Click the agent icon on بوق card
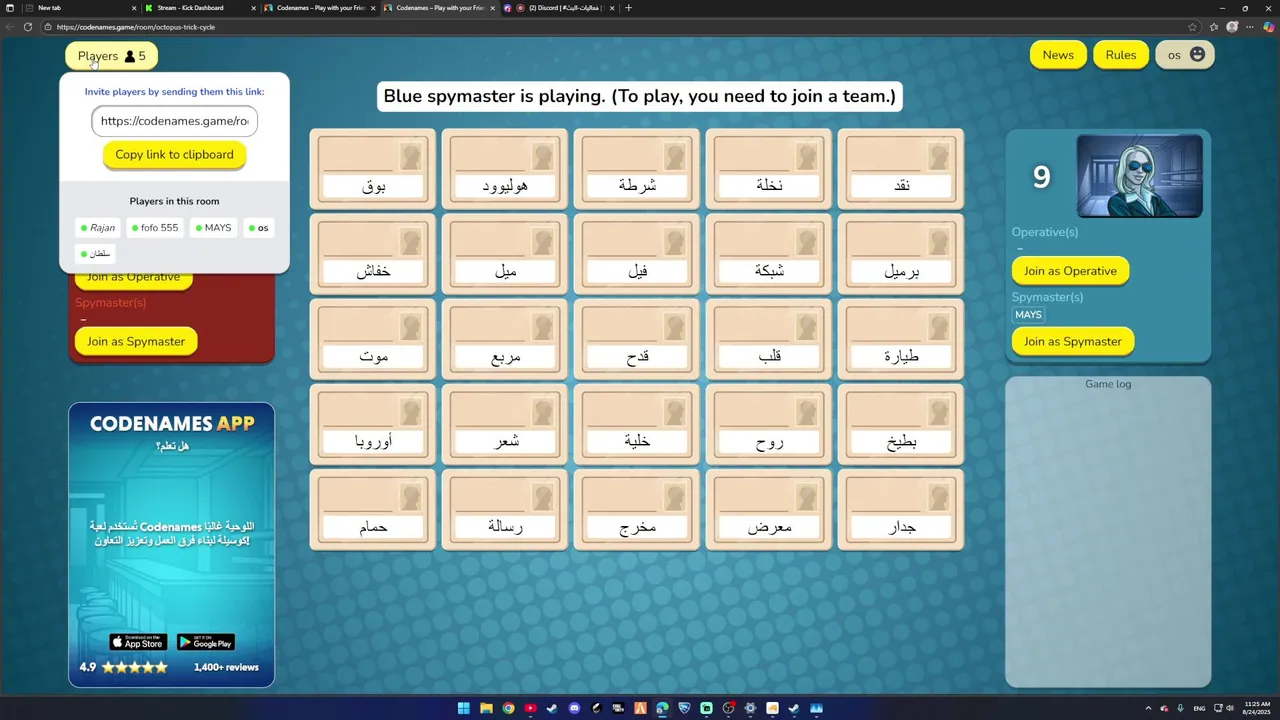The width and height of the screenshot is (1280, 720). tap(410, 157)
